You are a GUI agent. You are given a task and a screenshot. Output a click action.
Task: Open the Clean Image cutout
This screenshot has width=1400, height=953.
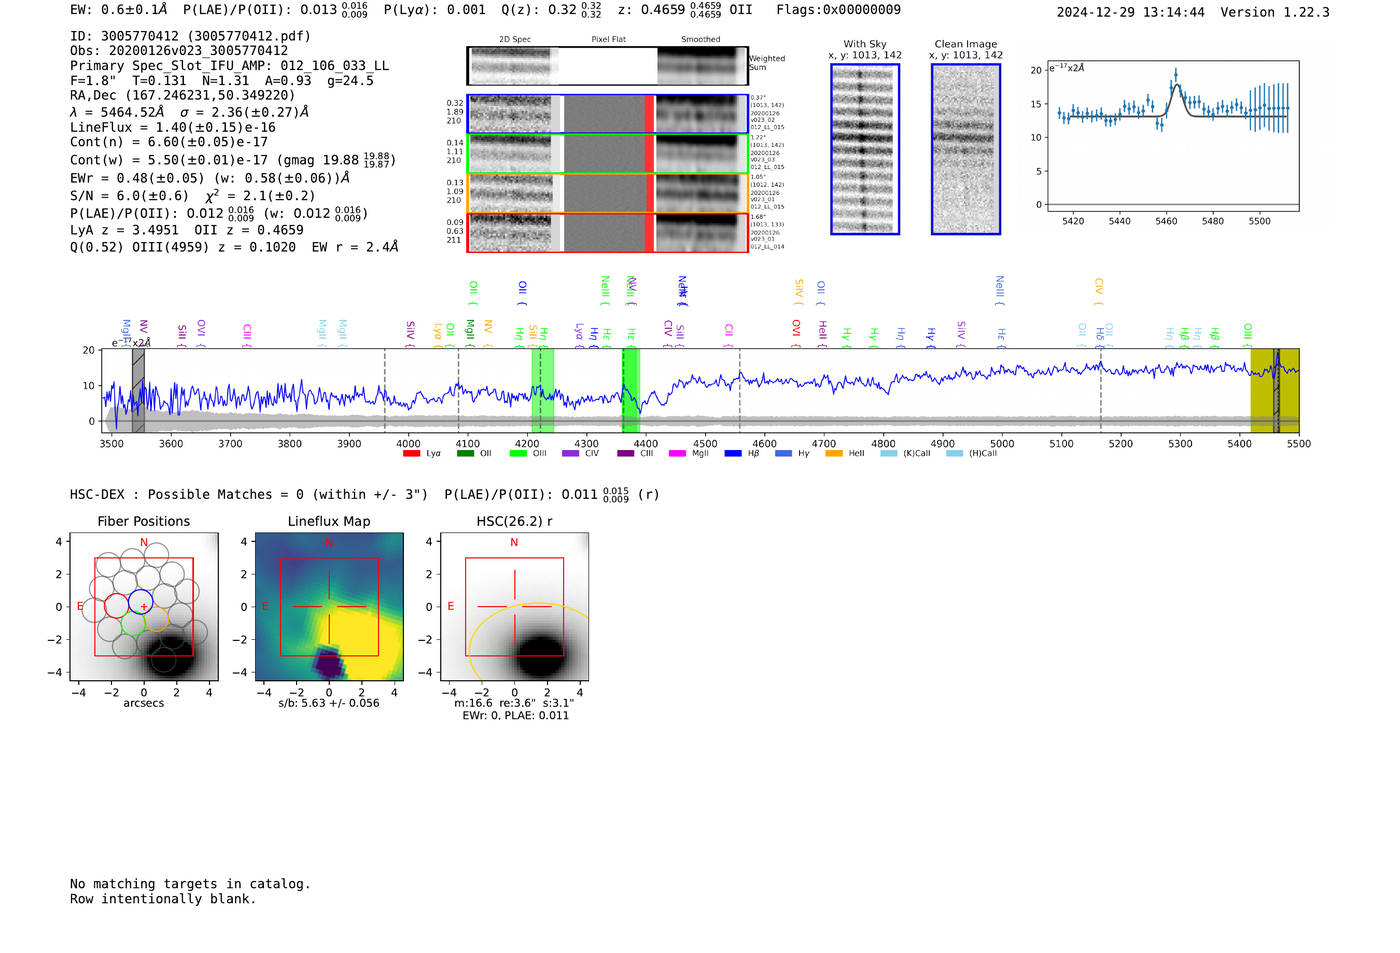coord(966,149)
